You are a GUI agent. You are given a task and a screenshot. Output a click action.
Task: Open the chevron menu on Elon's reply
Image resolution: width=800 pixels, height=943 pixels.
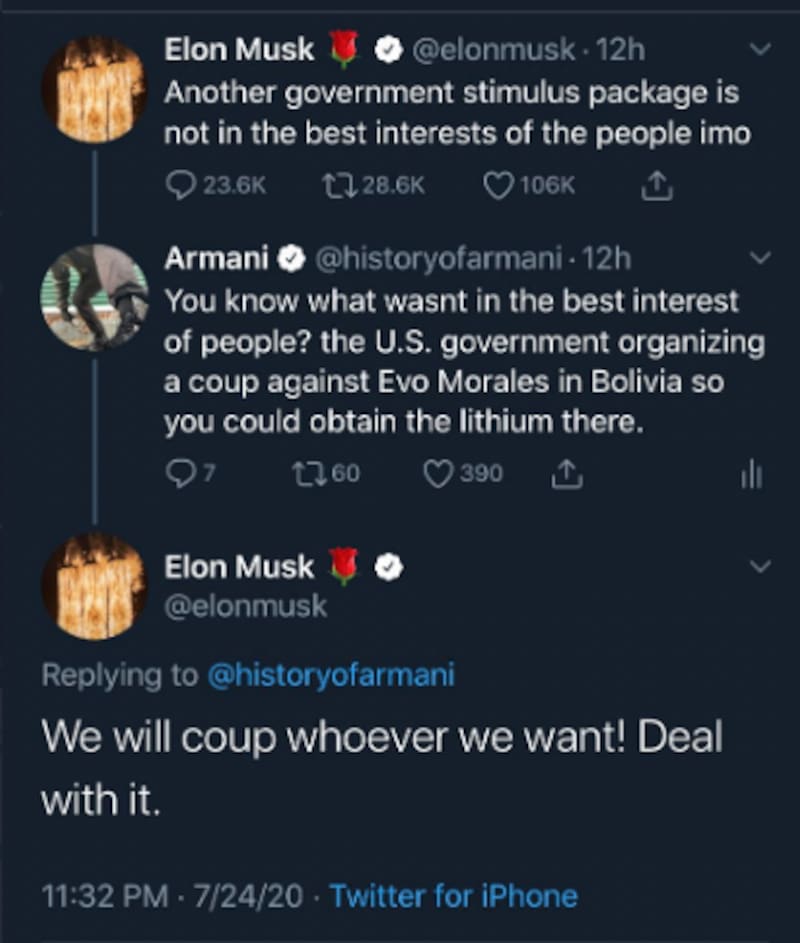[760, 568]
